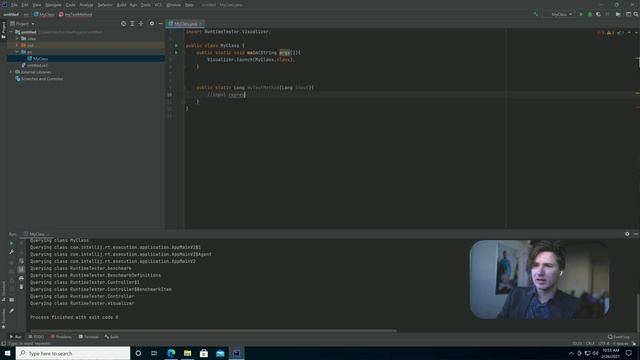Click the Search Everywhere magnifier icon
This screenshot has width=640, height=360.
point(636,14)
